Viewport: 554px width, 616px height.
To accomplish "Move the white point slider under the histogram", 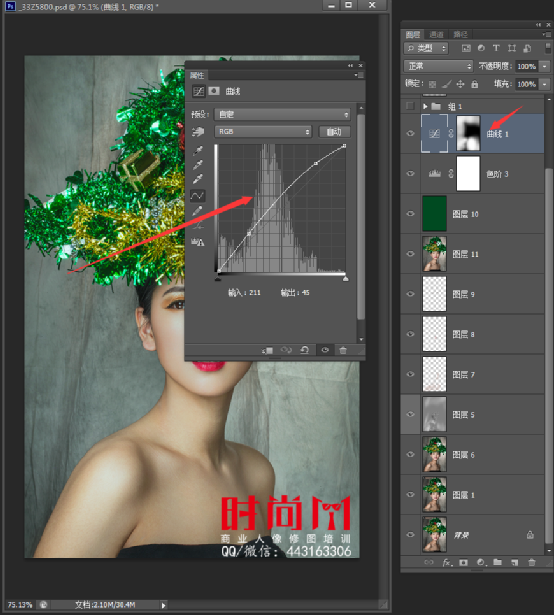I will (x=345, y=279).
